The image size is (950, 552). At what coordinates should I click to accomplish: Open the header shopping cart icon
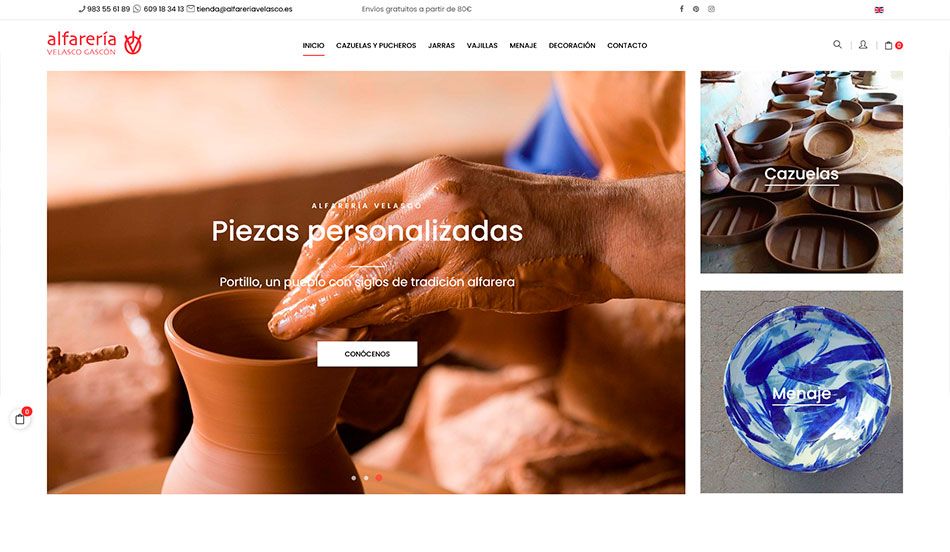(x=893, y=45)
